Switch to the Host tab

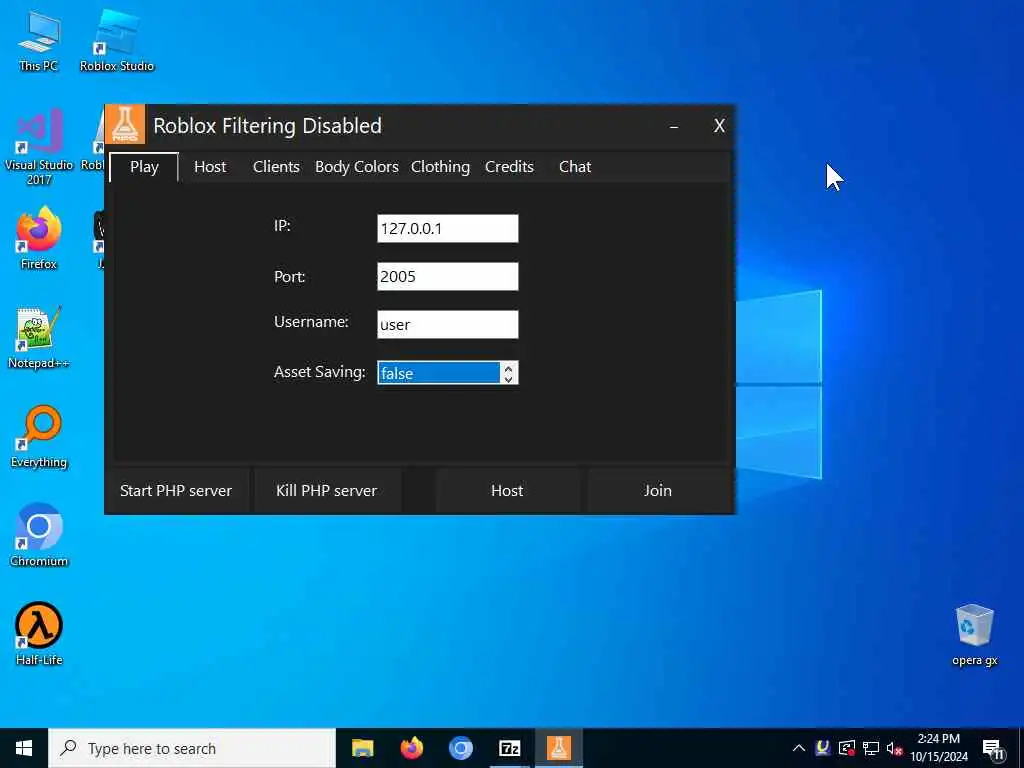(x=210, y=167)
